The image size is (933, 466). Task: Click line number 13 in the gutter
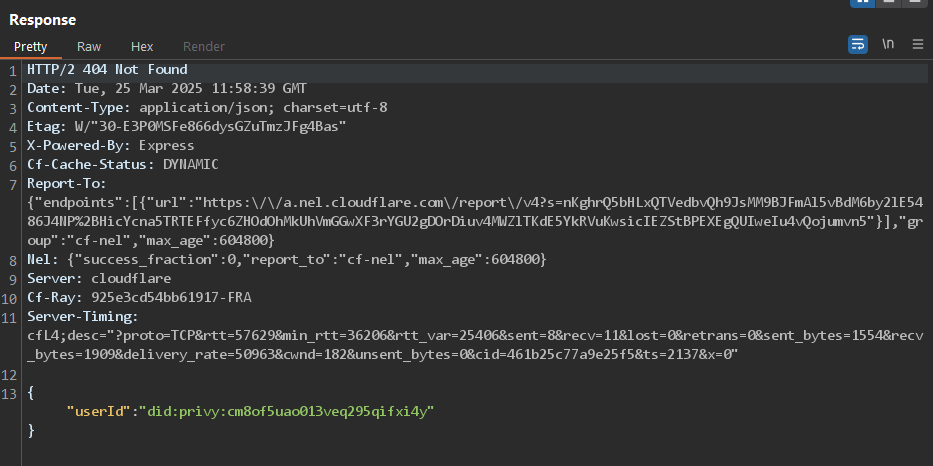pos(10,393)
